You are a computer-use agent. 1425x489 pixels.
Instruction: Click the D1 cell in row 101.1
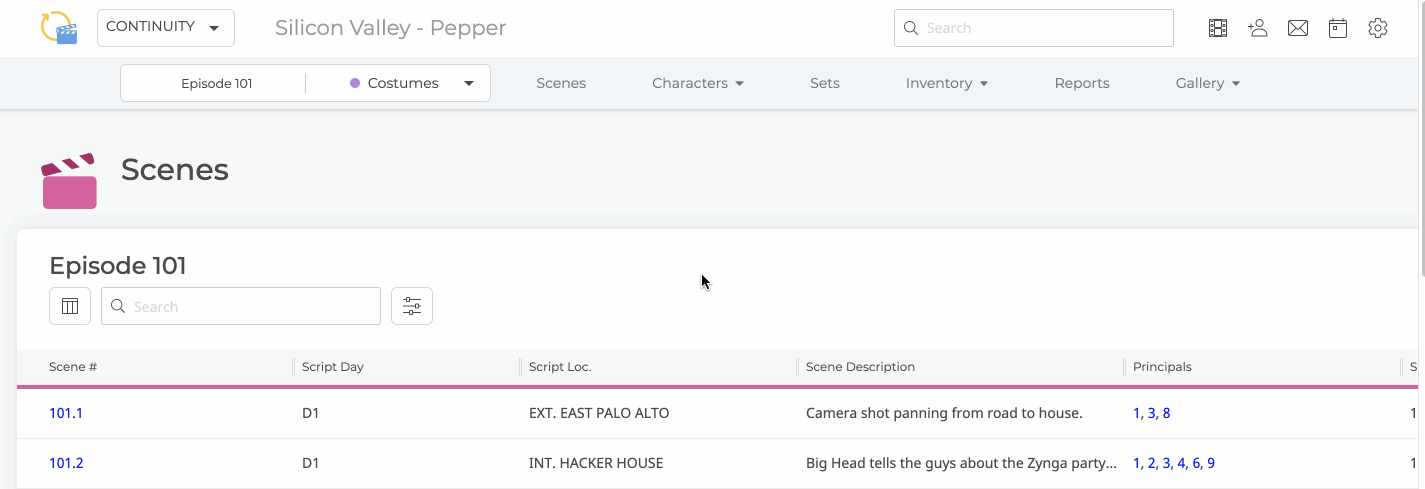click(310, 413)
